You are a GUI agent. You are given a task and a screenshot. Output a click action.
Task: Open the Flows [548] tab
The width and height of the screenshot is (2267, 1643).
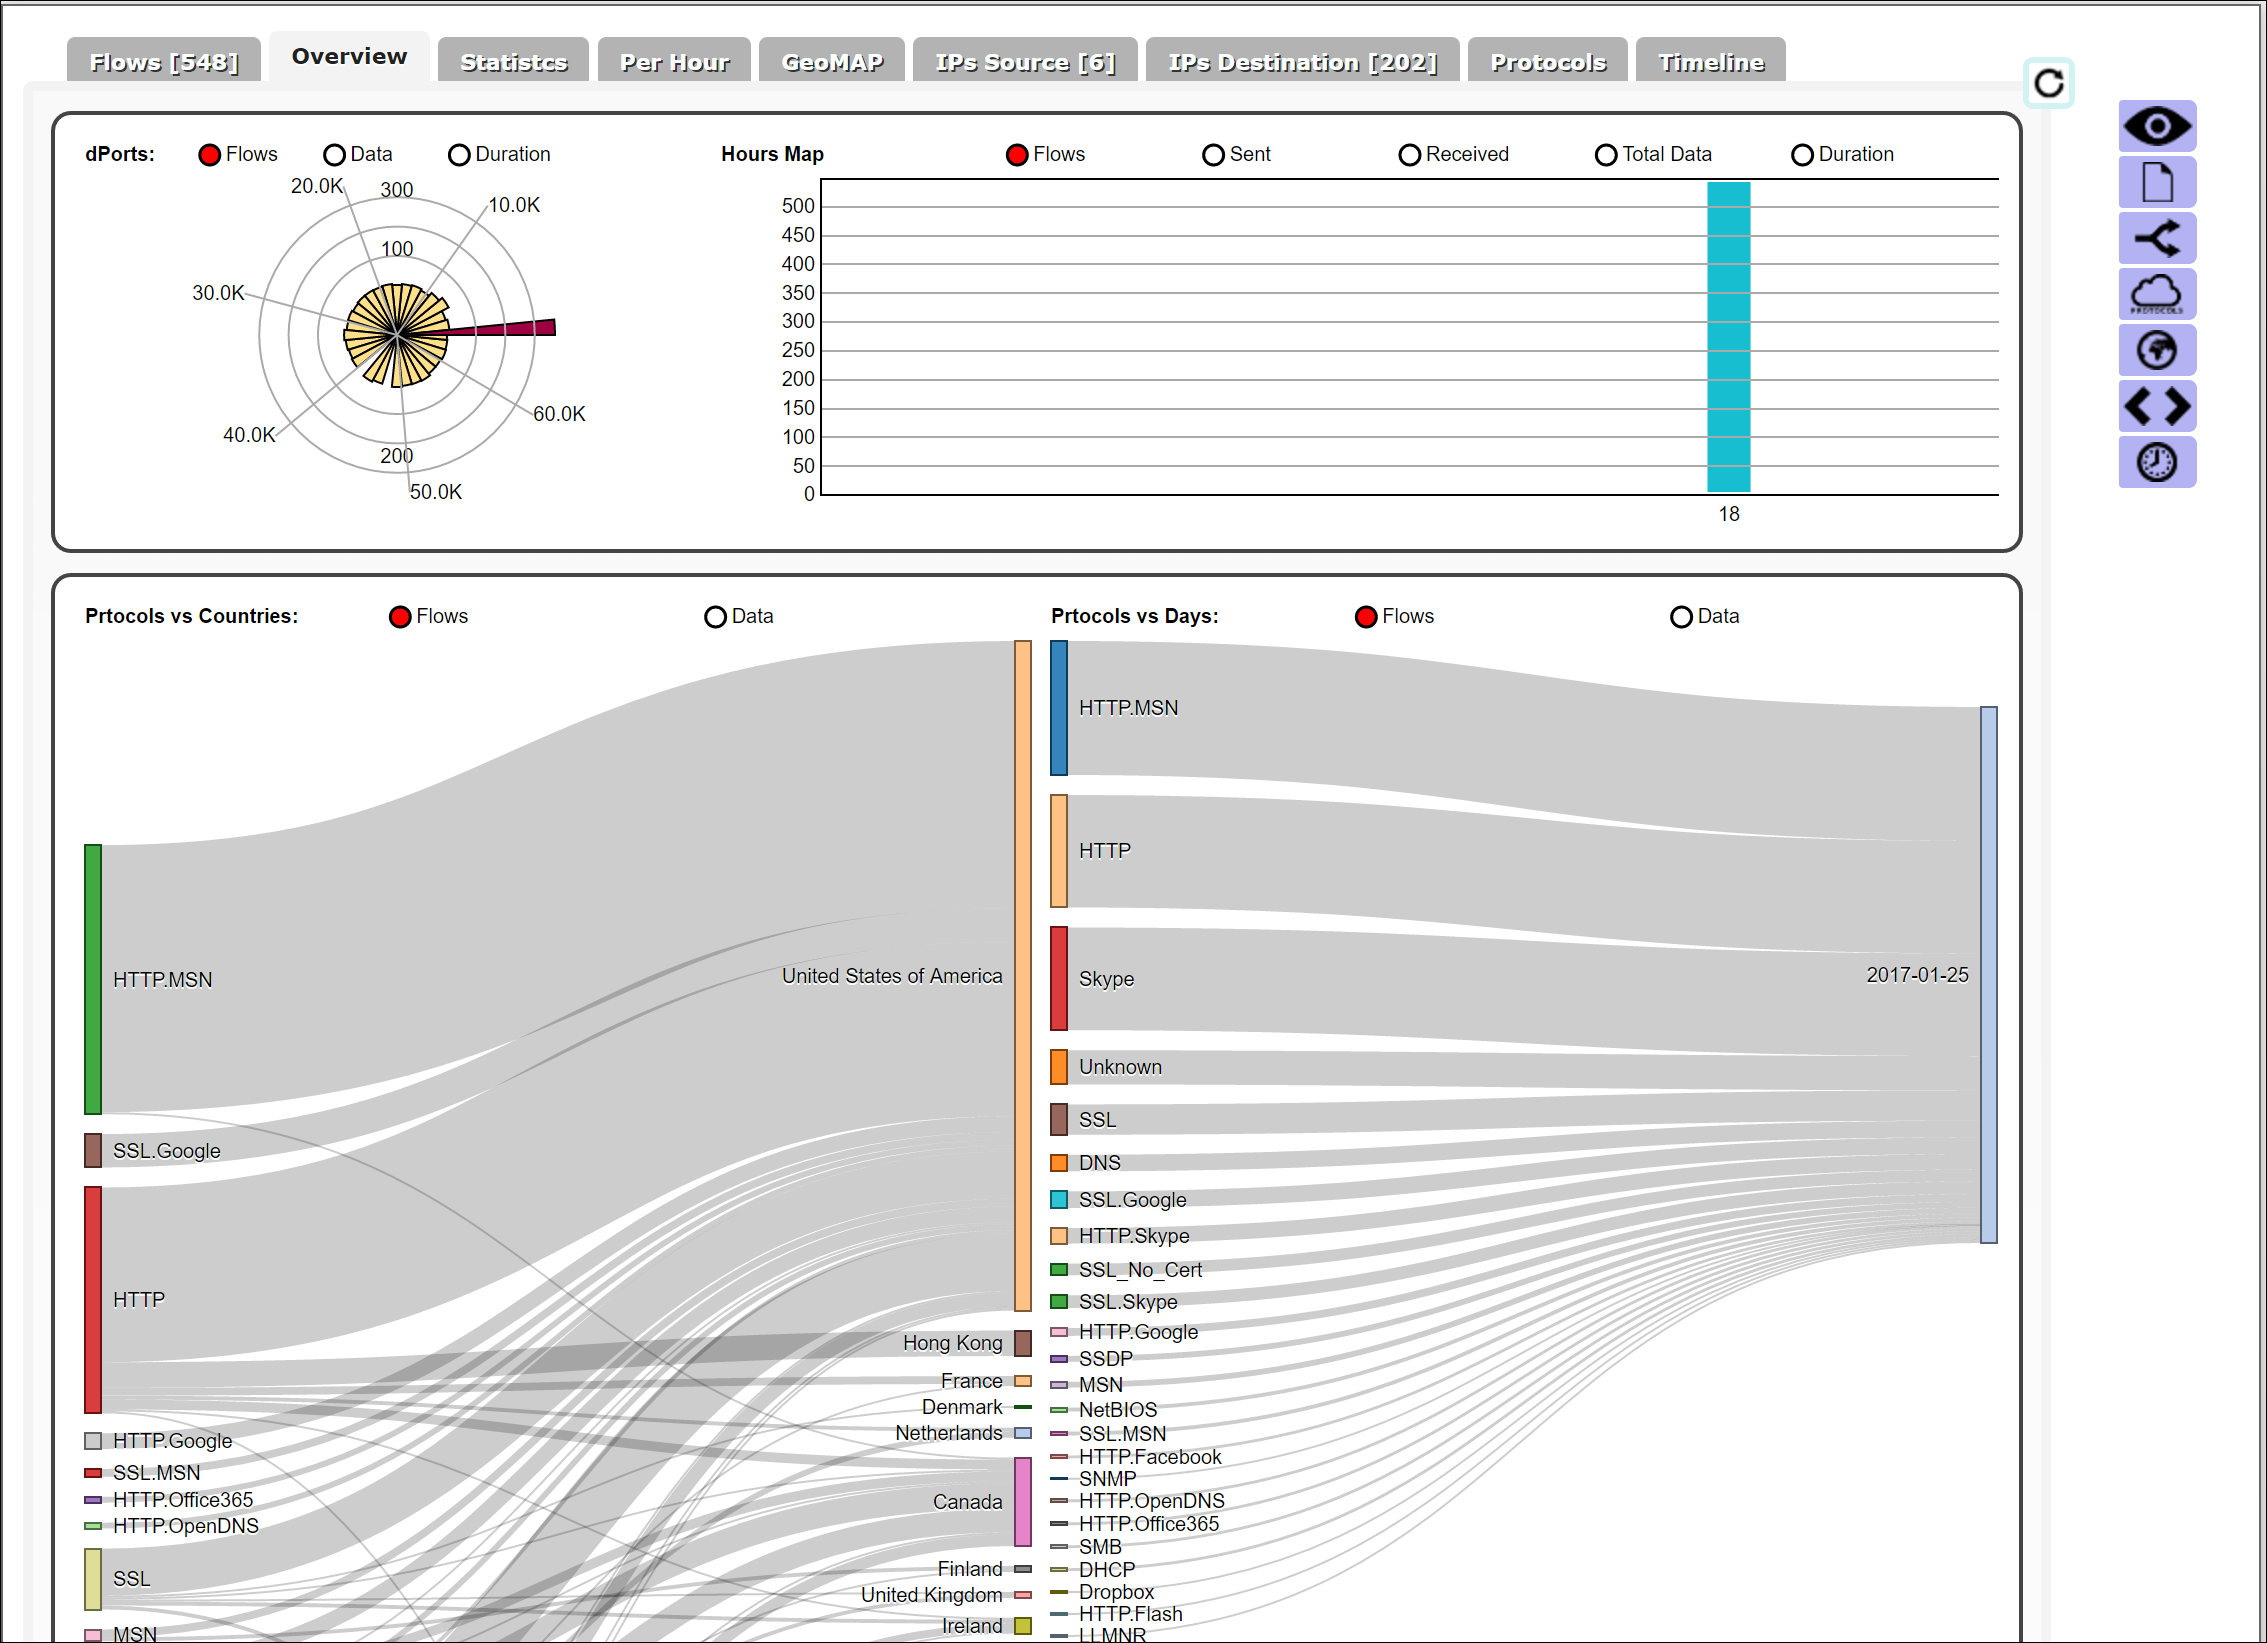(x=163, y=60)
